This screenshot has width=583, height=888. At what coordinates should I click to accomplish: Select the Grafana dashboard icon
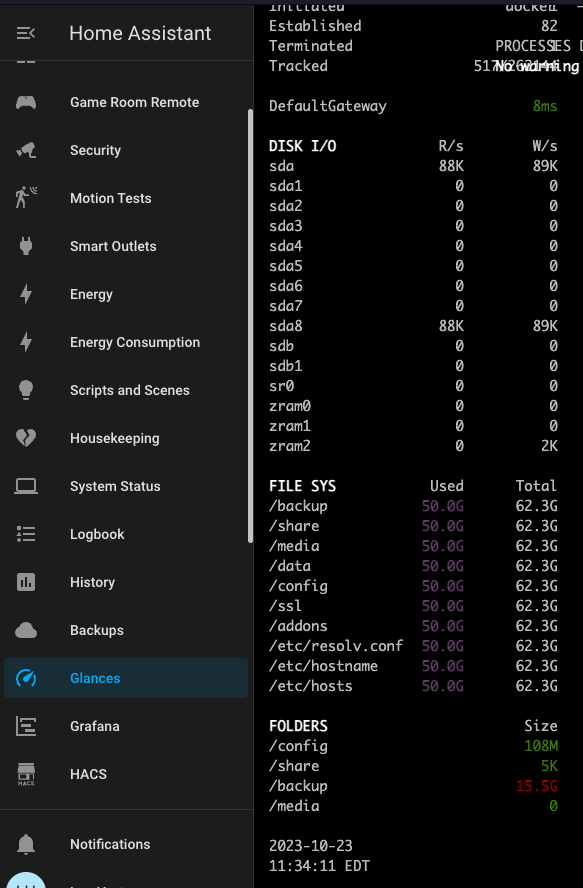pos(25,726)
